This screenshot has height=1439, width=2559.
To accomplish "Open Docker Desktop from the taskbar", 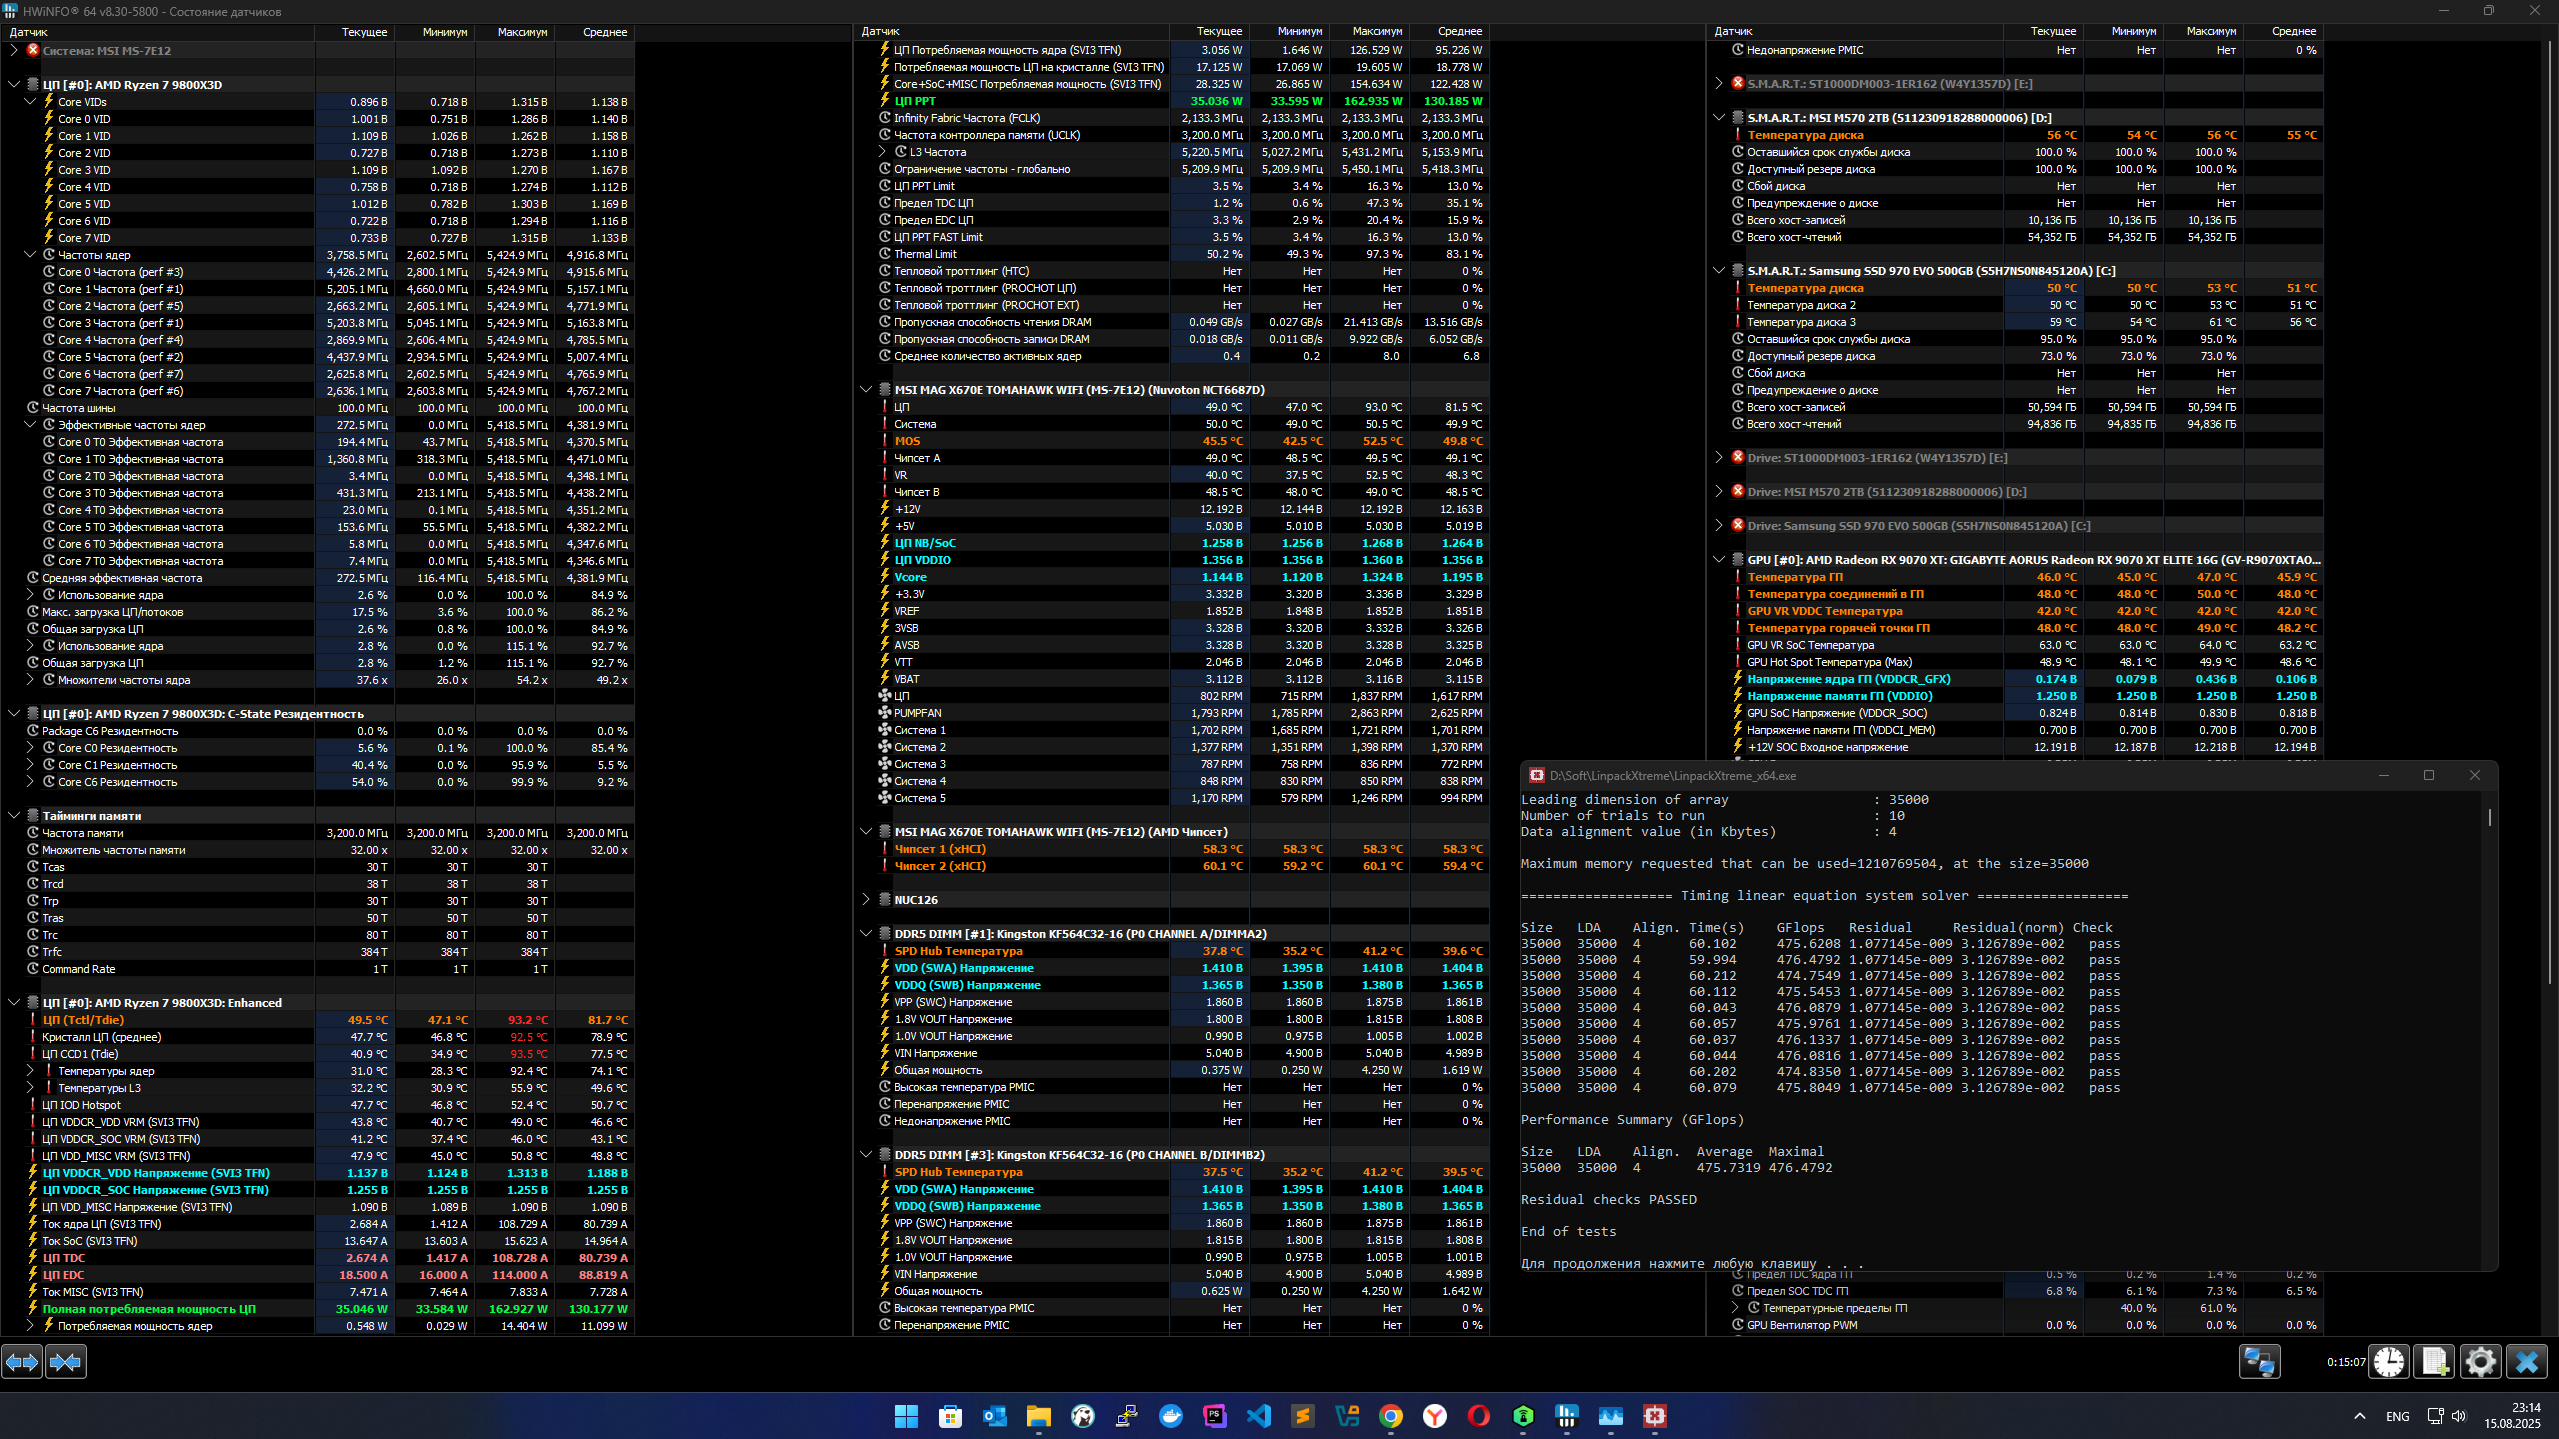I will (x=1170, y=1415).
